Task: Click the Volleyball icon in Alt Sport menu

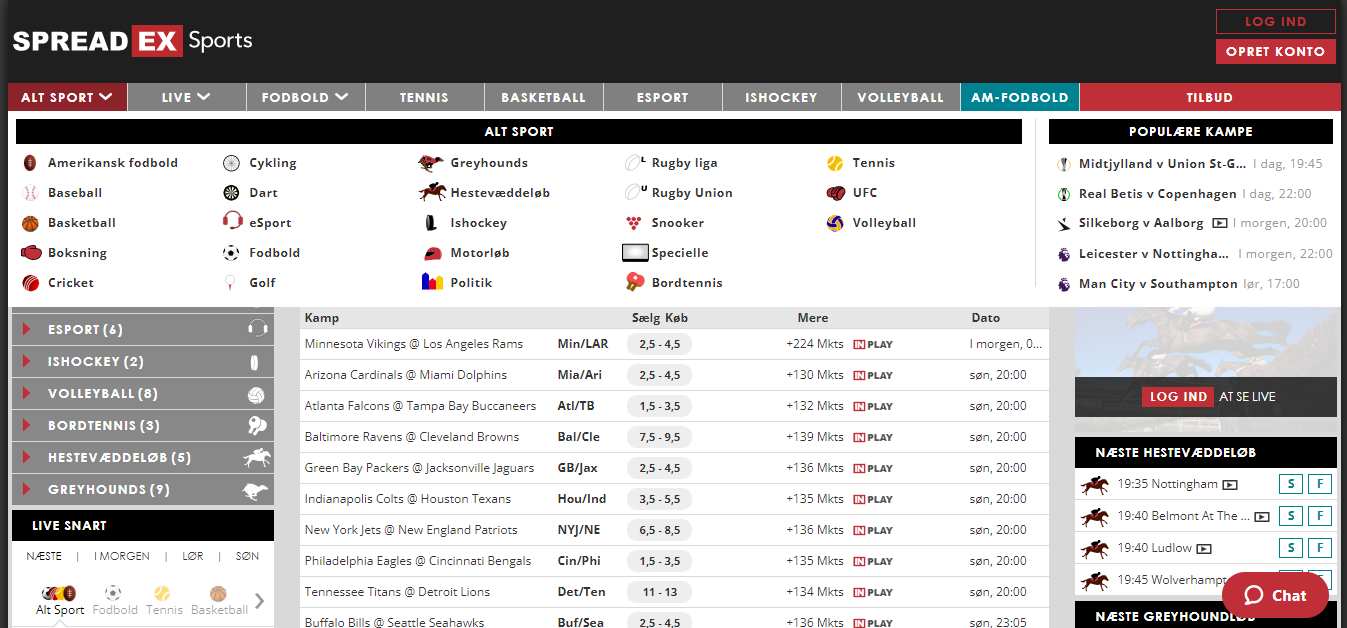Action: [x=835, y=223]
